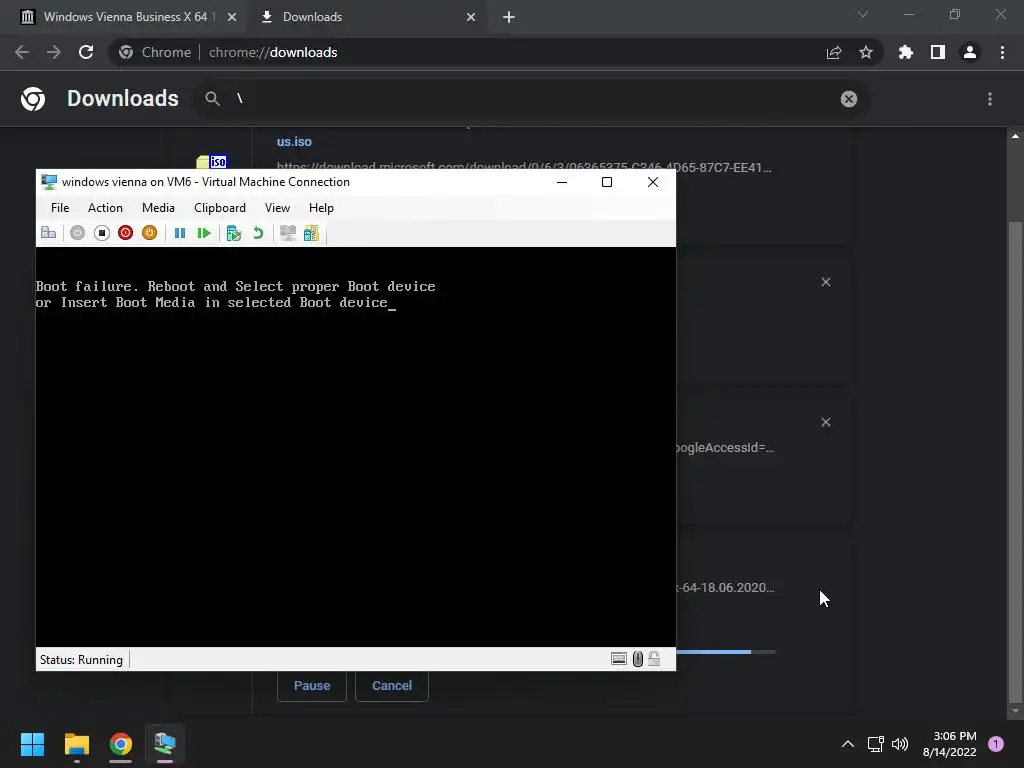Open the Chrome extensions puzzle icon
The height and width of the screenshot is (768, 1024).
pos(905,52)
